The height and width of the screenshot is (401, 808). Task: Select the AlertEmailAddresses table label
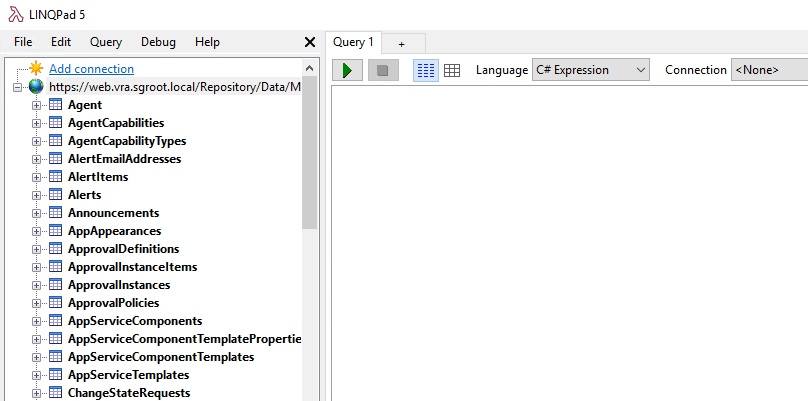click(124, 159)
